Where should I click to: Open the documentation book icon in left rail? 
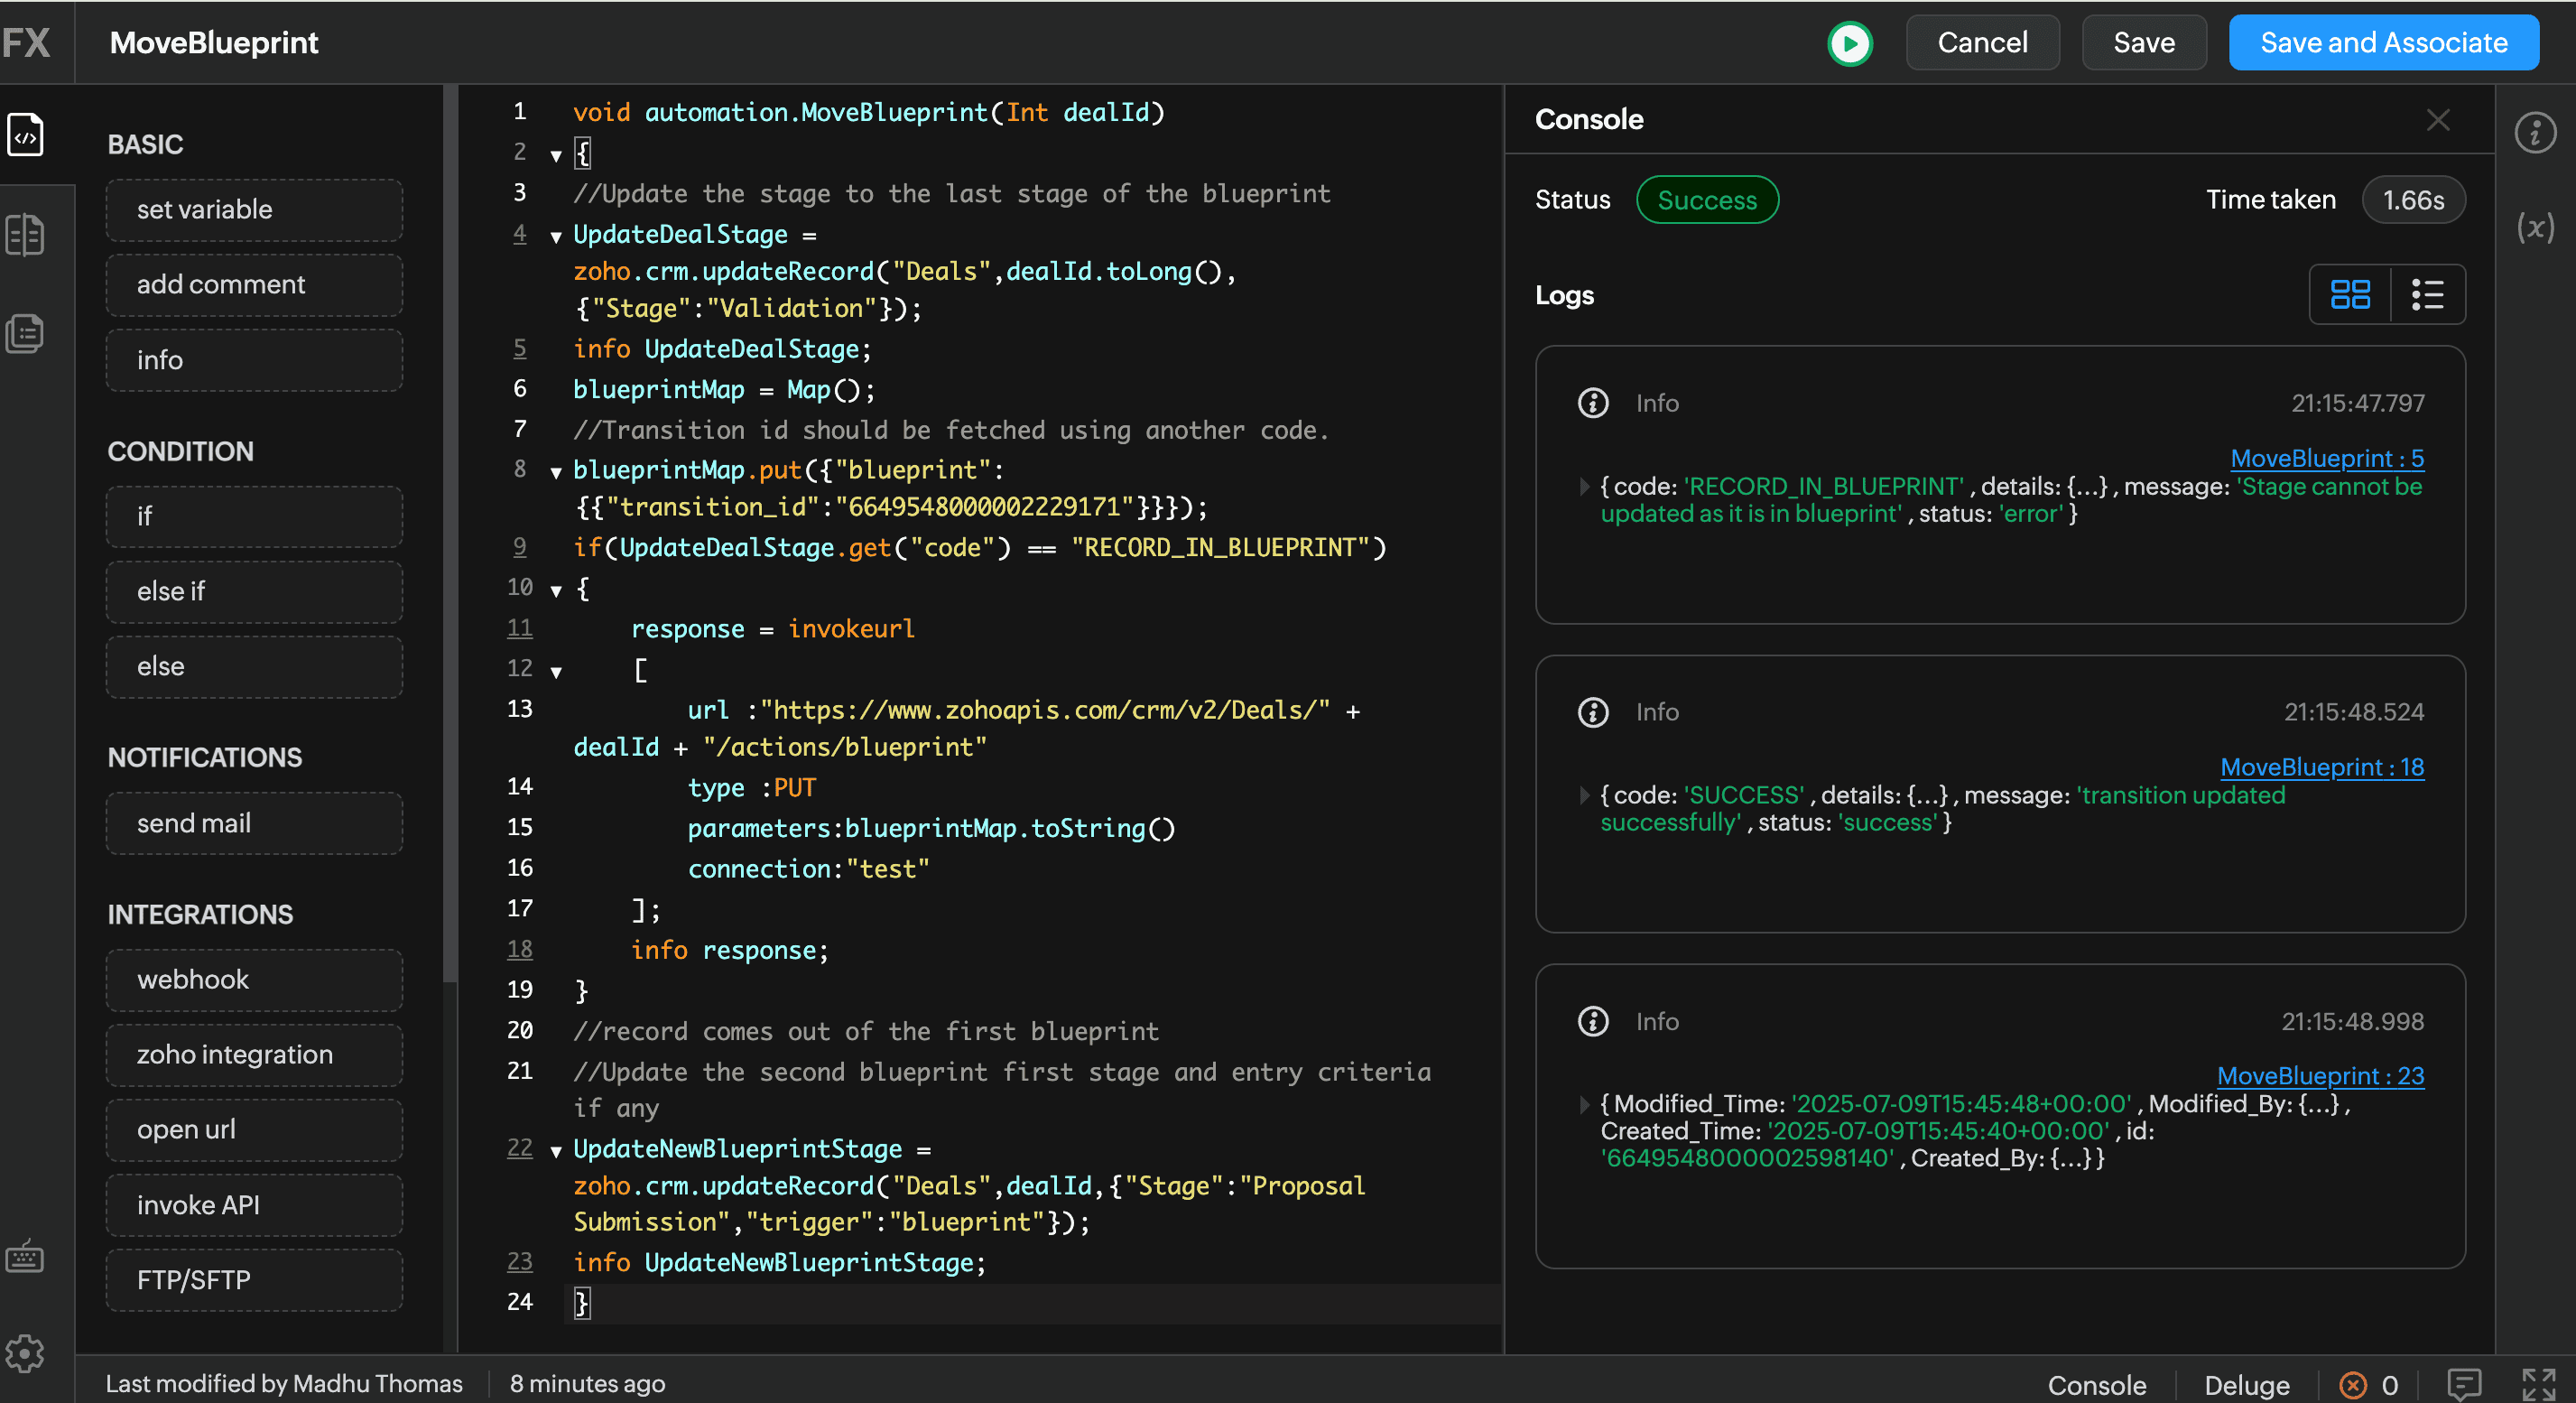point(26,235)
